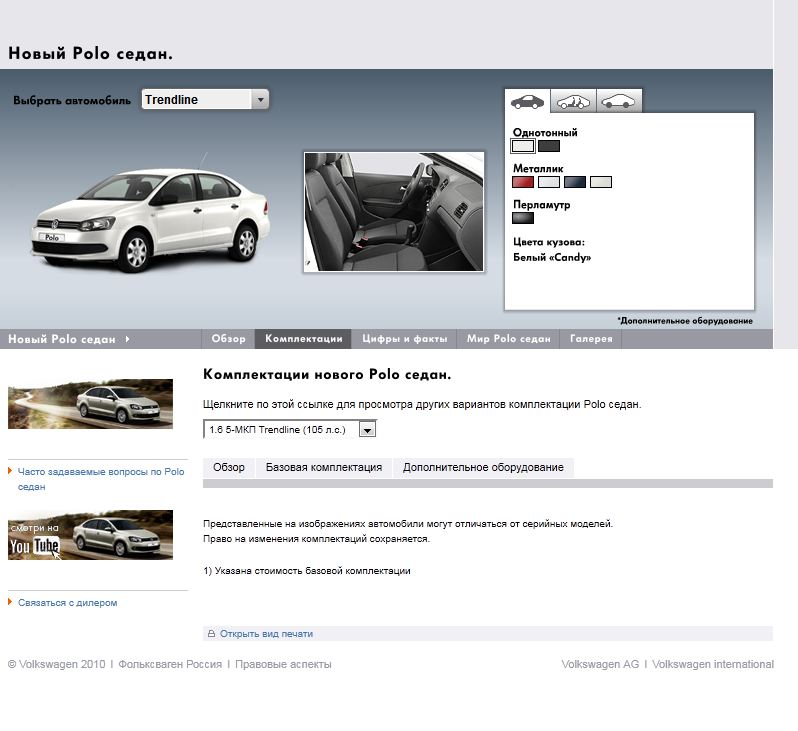
Task: Choose the red metallic color swatch
Action: pos(523,182)
